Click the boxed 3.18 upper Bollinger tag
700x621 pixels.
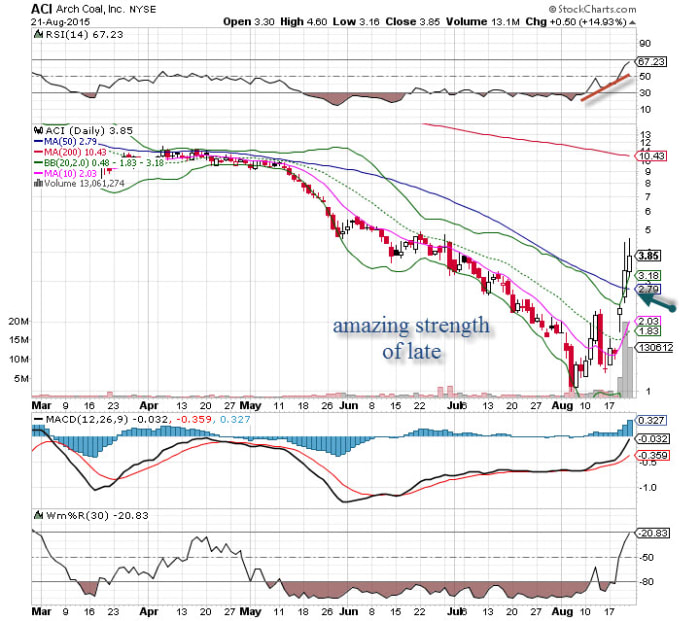648,275
